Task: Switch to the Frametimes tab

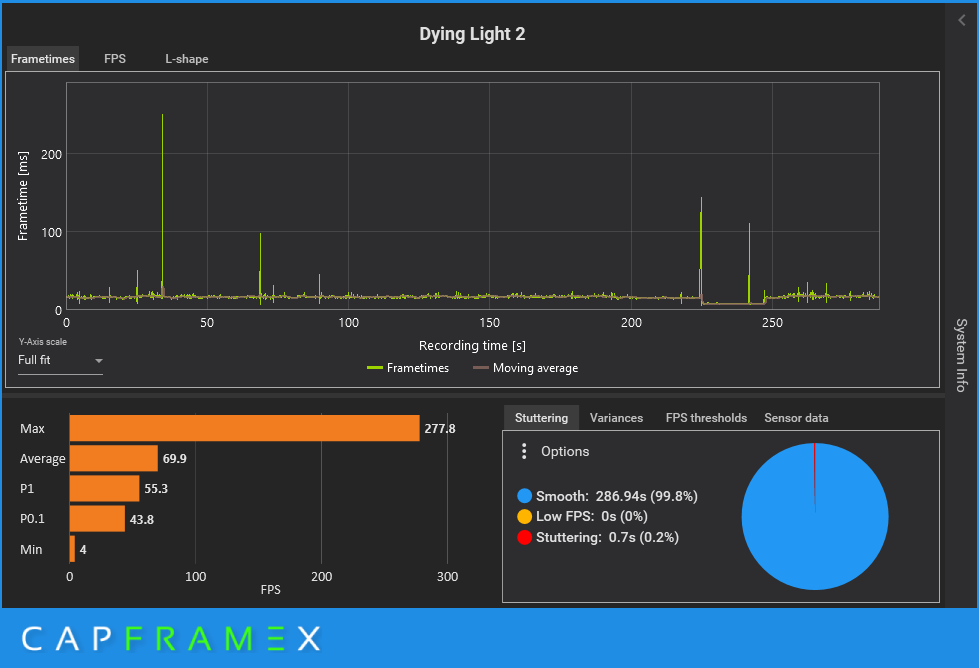Action: 43,59
